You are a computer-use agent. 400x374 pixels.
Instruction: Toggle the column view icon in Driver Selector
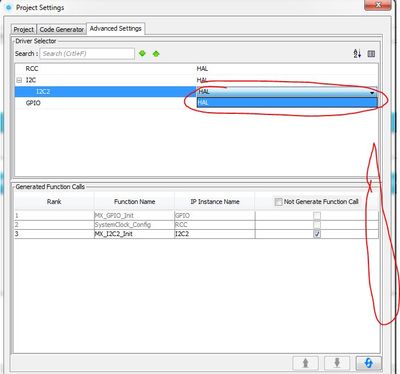tap(371, 54)
